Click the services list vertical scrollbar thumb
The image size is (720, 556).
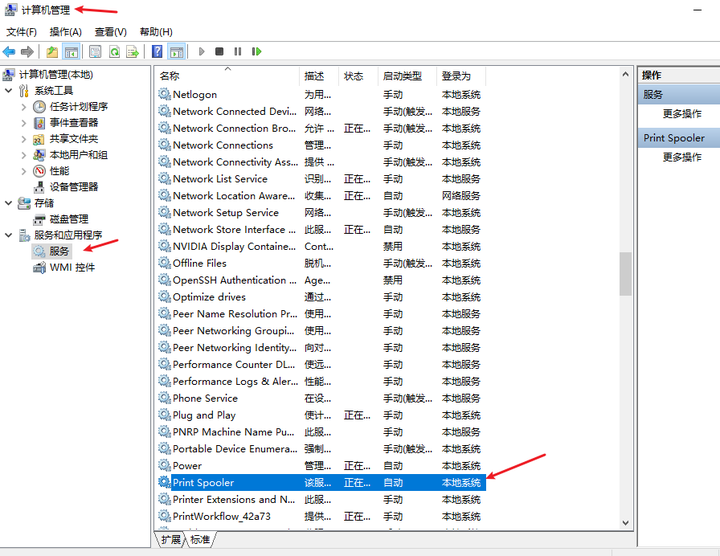[626, 273]
